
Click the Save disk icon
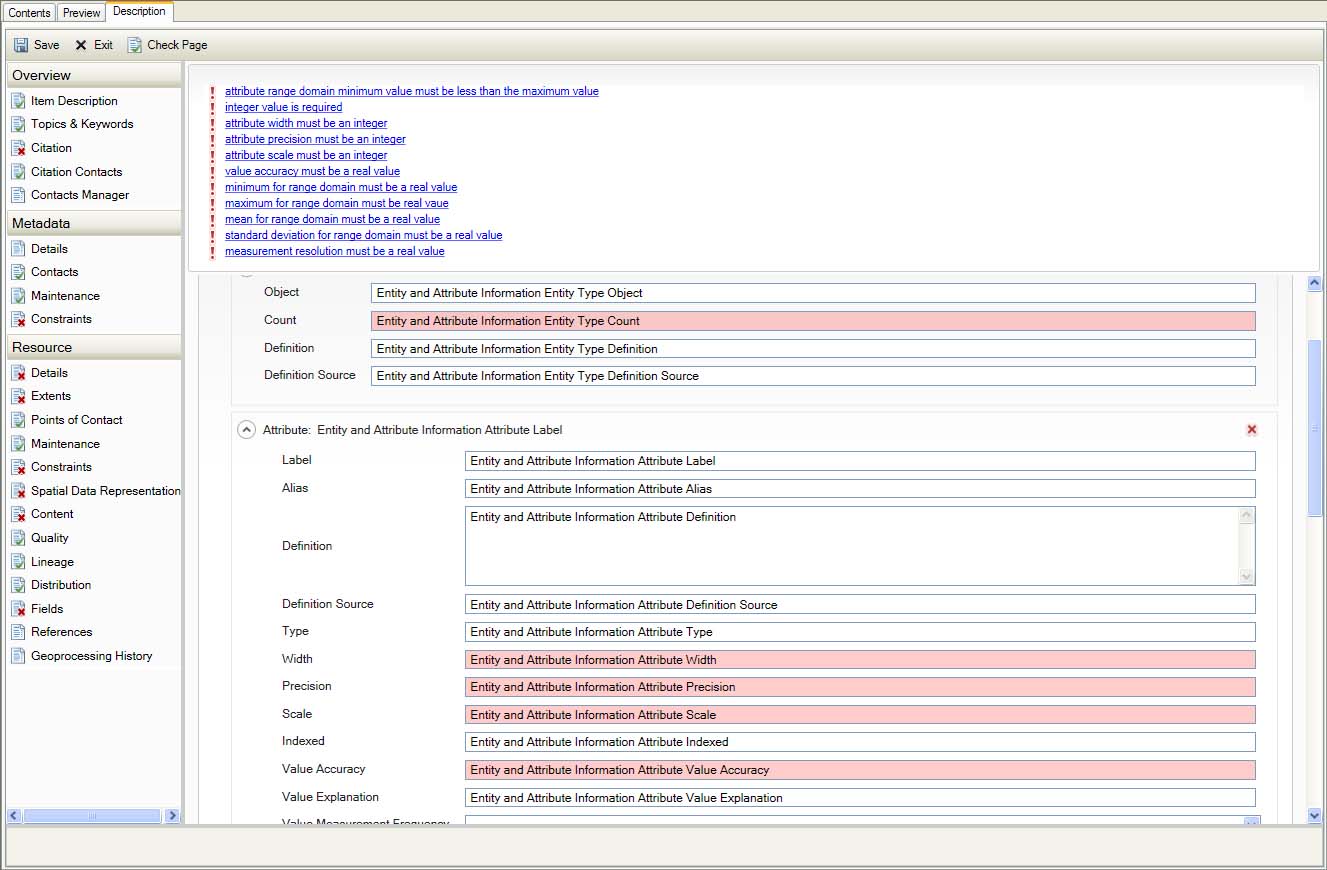(21, 45)
